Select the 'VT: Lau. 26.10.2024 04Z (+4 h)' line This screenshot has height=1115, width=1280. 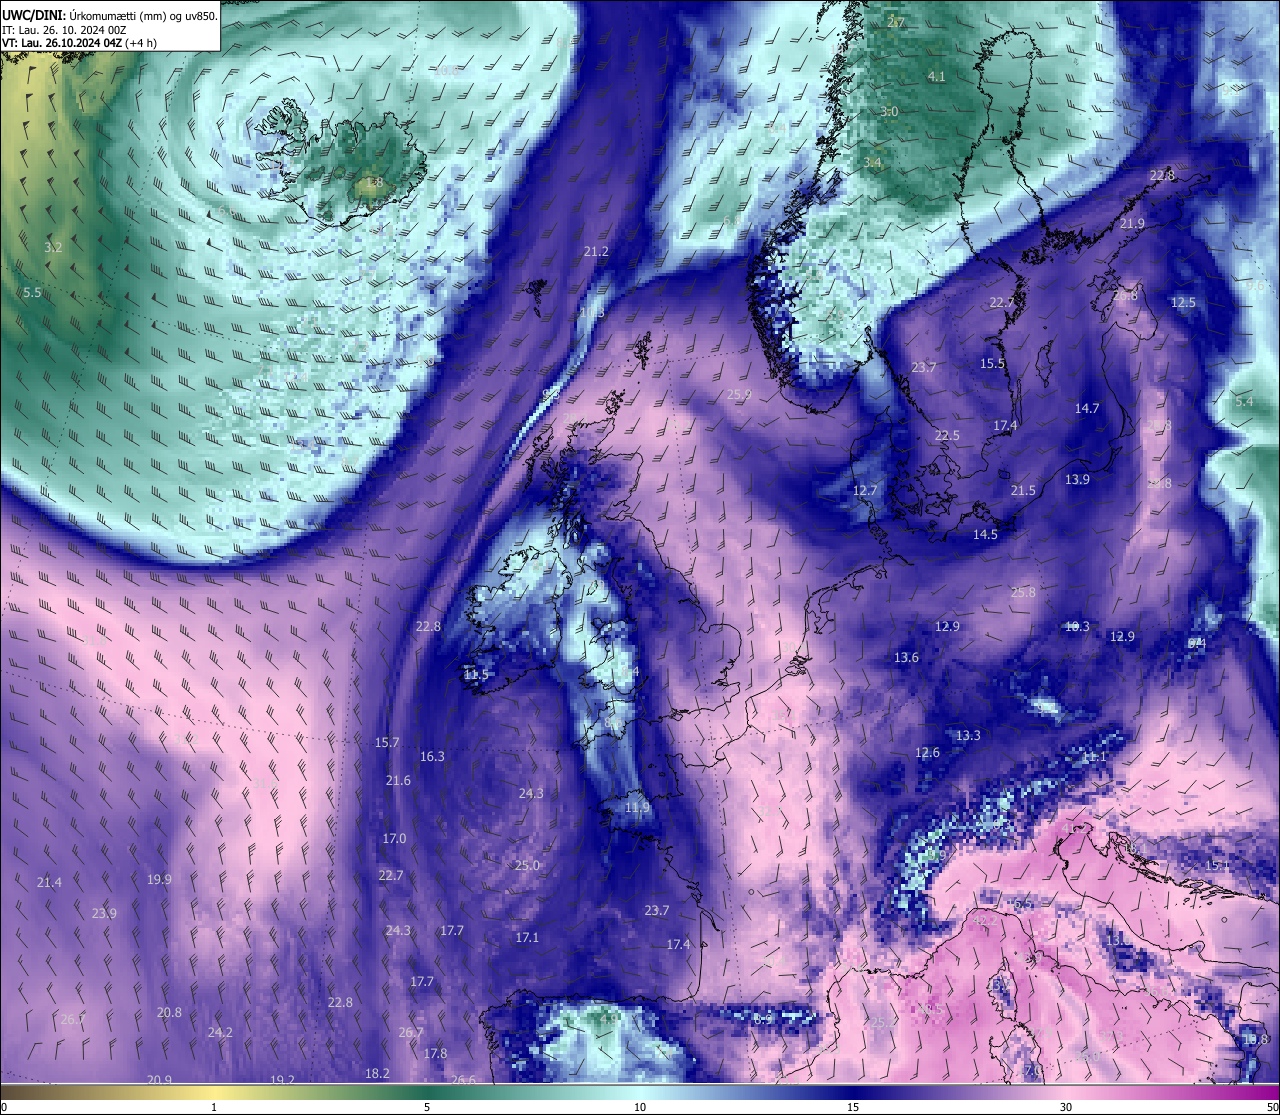coord(79,43)
